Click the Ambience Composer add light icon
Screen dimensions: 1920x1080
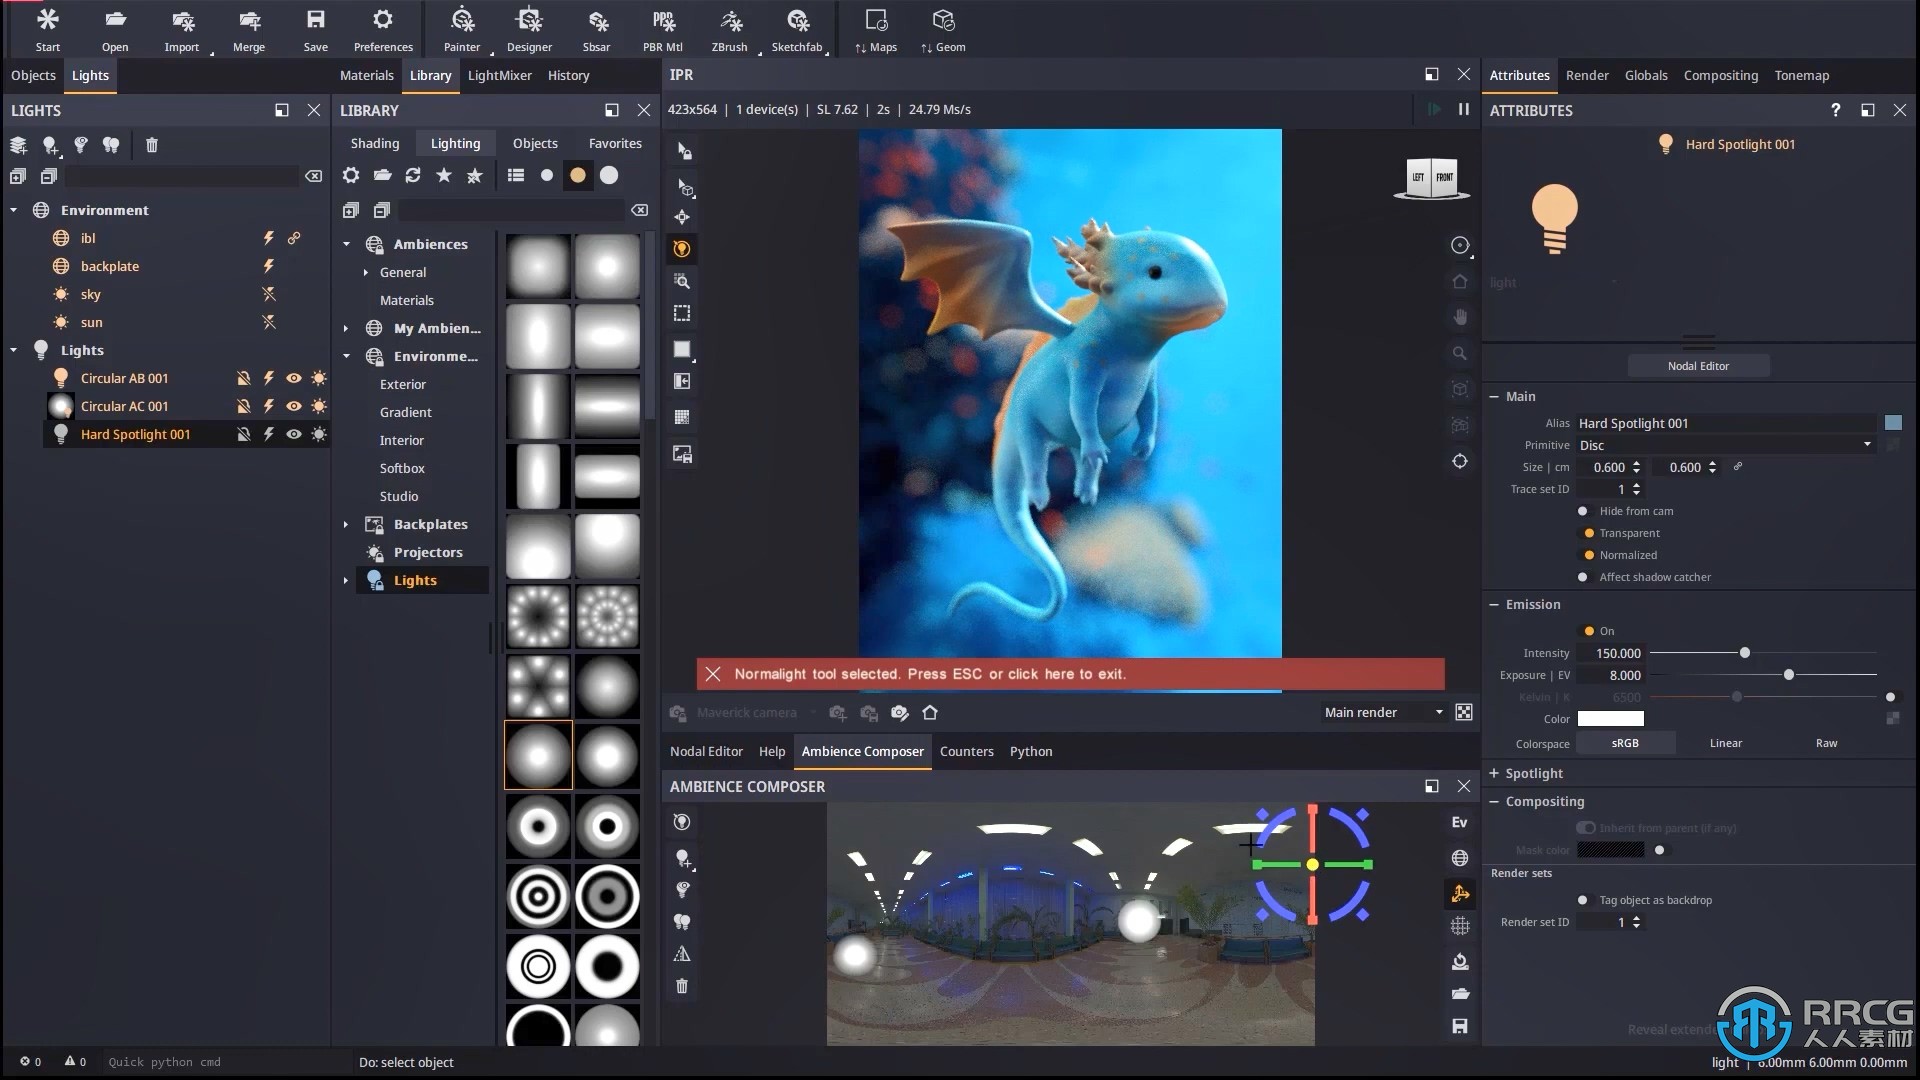pos(682,858)
